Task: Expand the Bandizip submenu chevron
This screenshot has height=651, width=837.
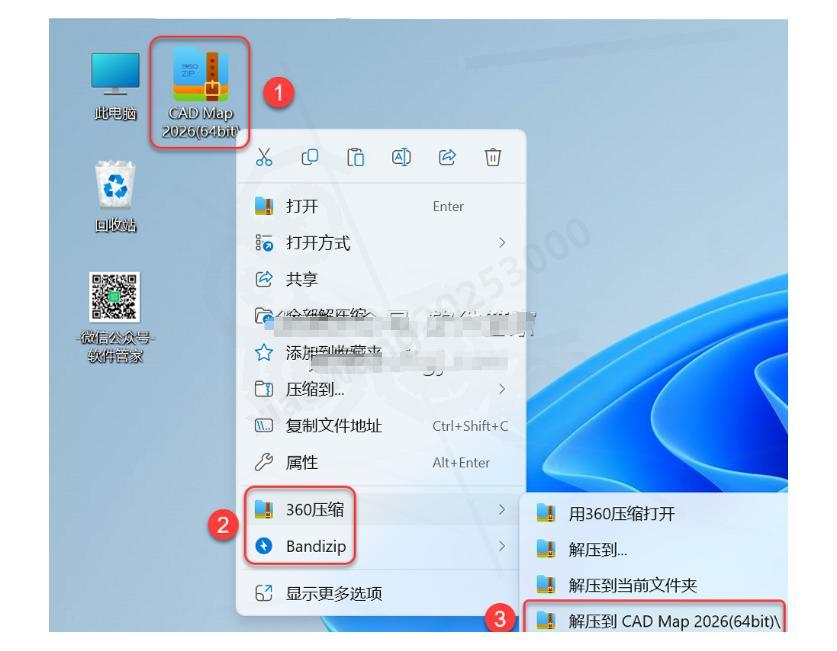Action: tap(502, 546)
